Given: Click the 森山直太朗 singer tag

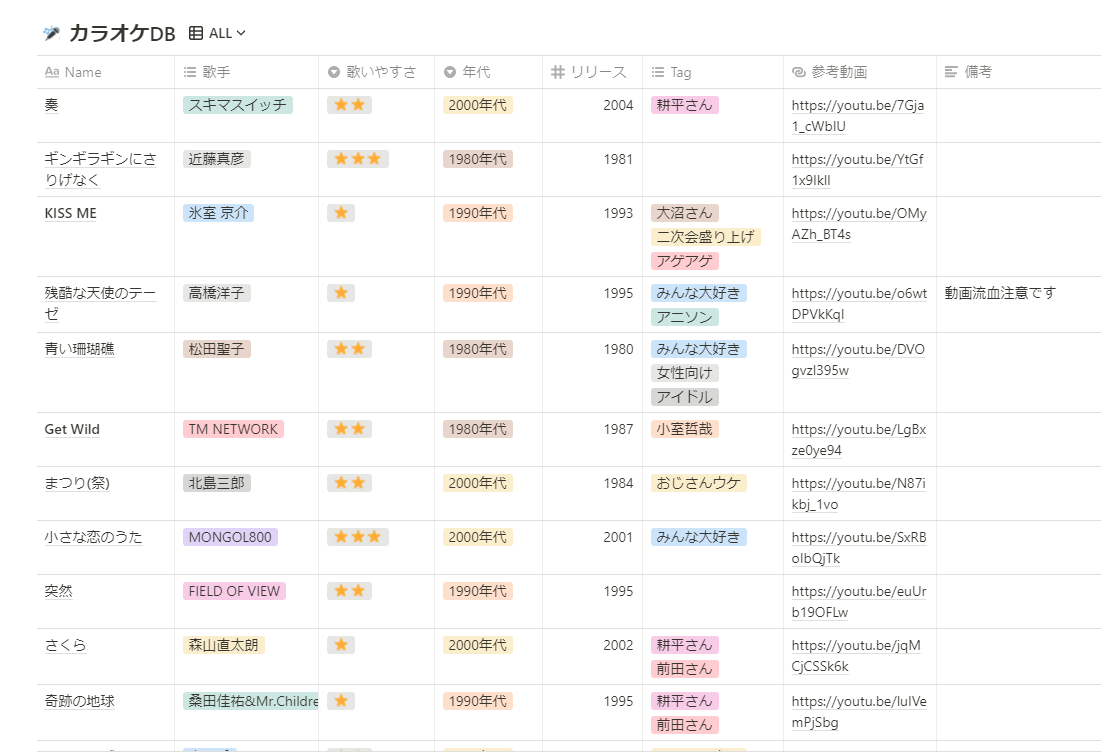Looking at the screenshot, I should pos(223,645).
